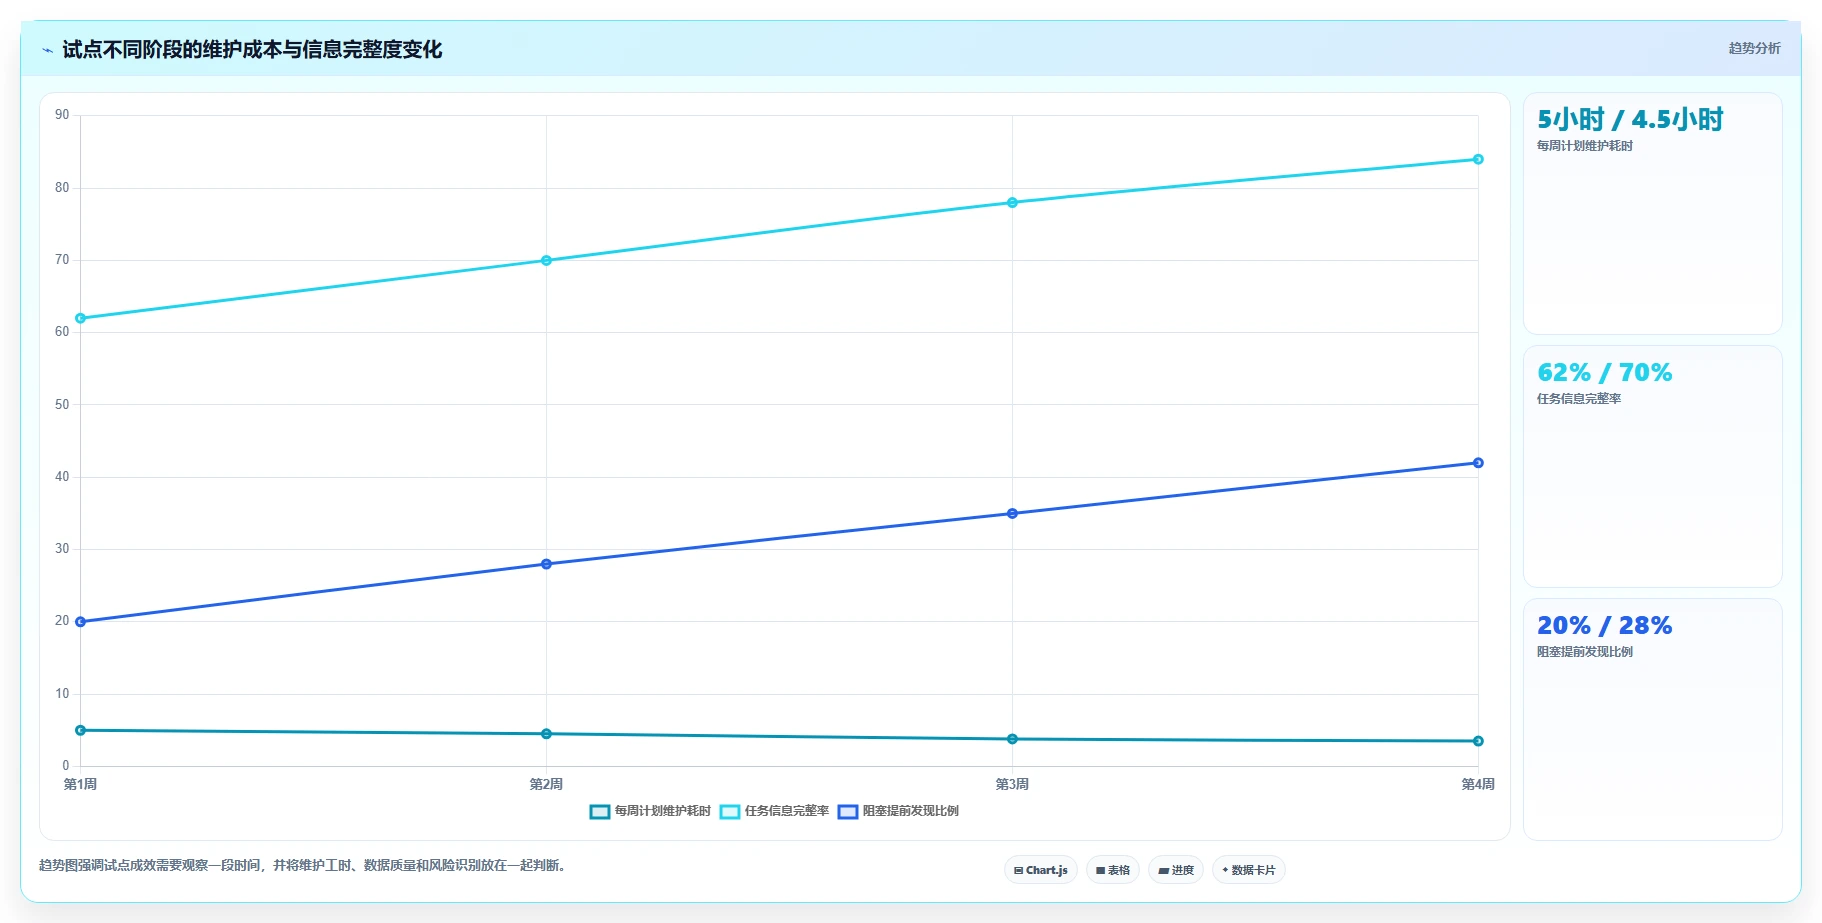Click the 第3周 x-axis label
Viewport: 1822px width, 923px height.
coord(1012,784)
